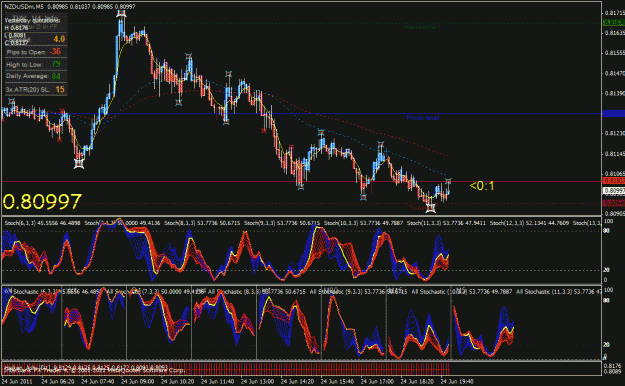The width and height of the screenshot is (625, 386).
Task: Select the 3x ATR(20) SL 15 readout
Action: click(x=35, y=89)
